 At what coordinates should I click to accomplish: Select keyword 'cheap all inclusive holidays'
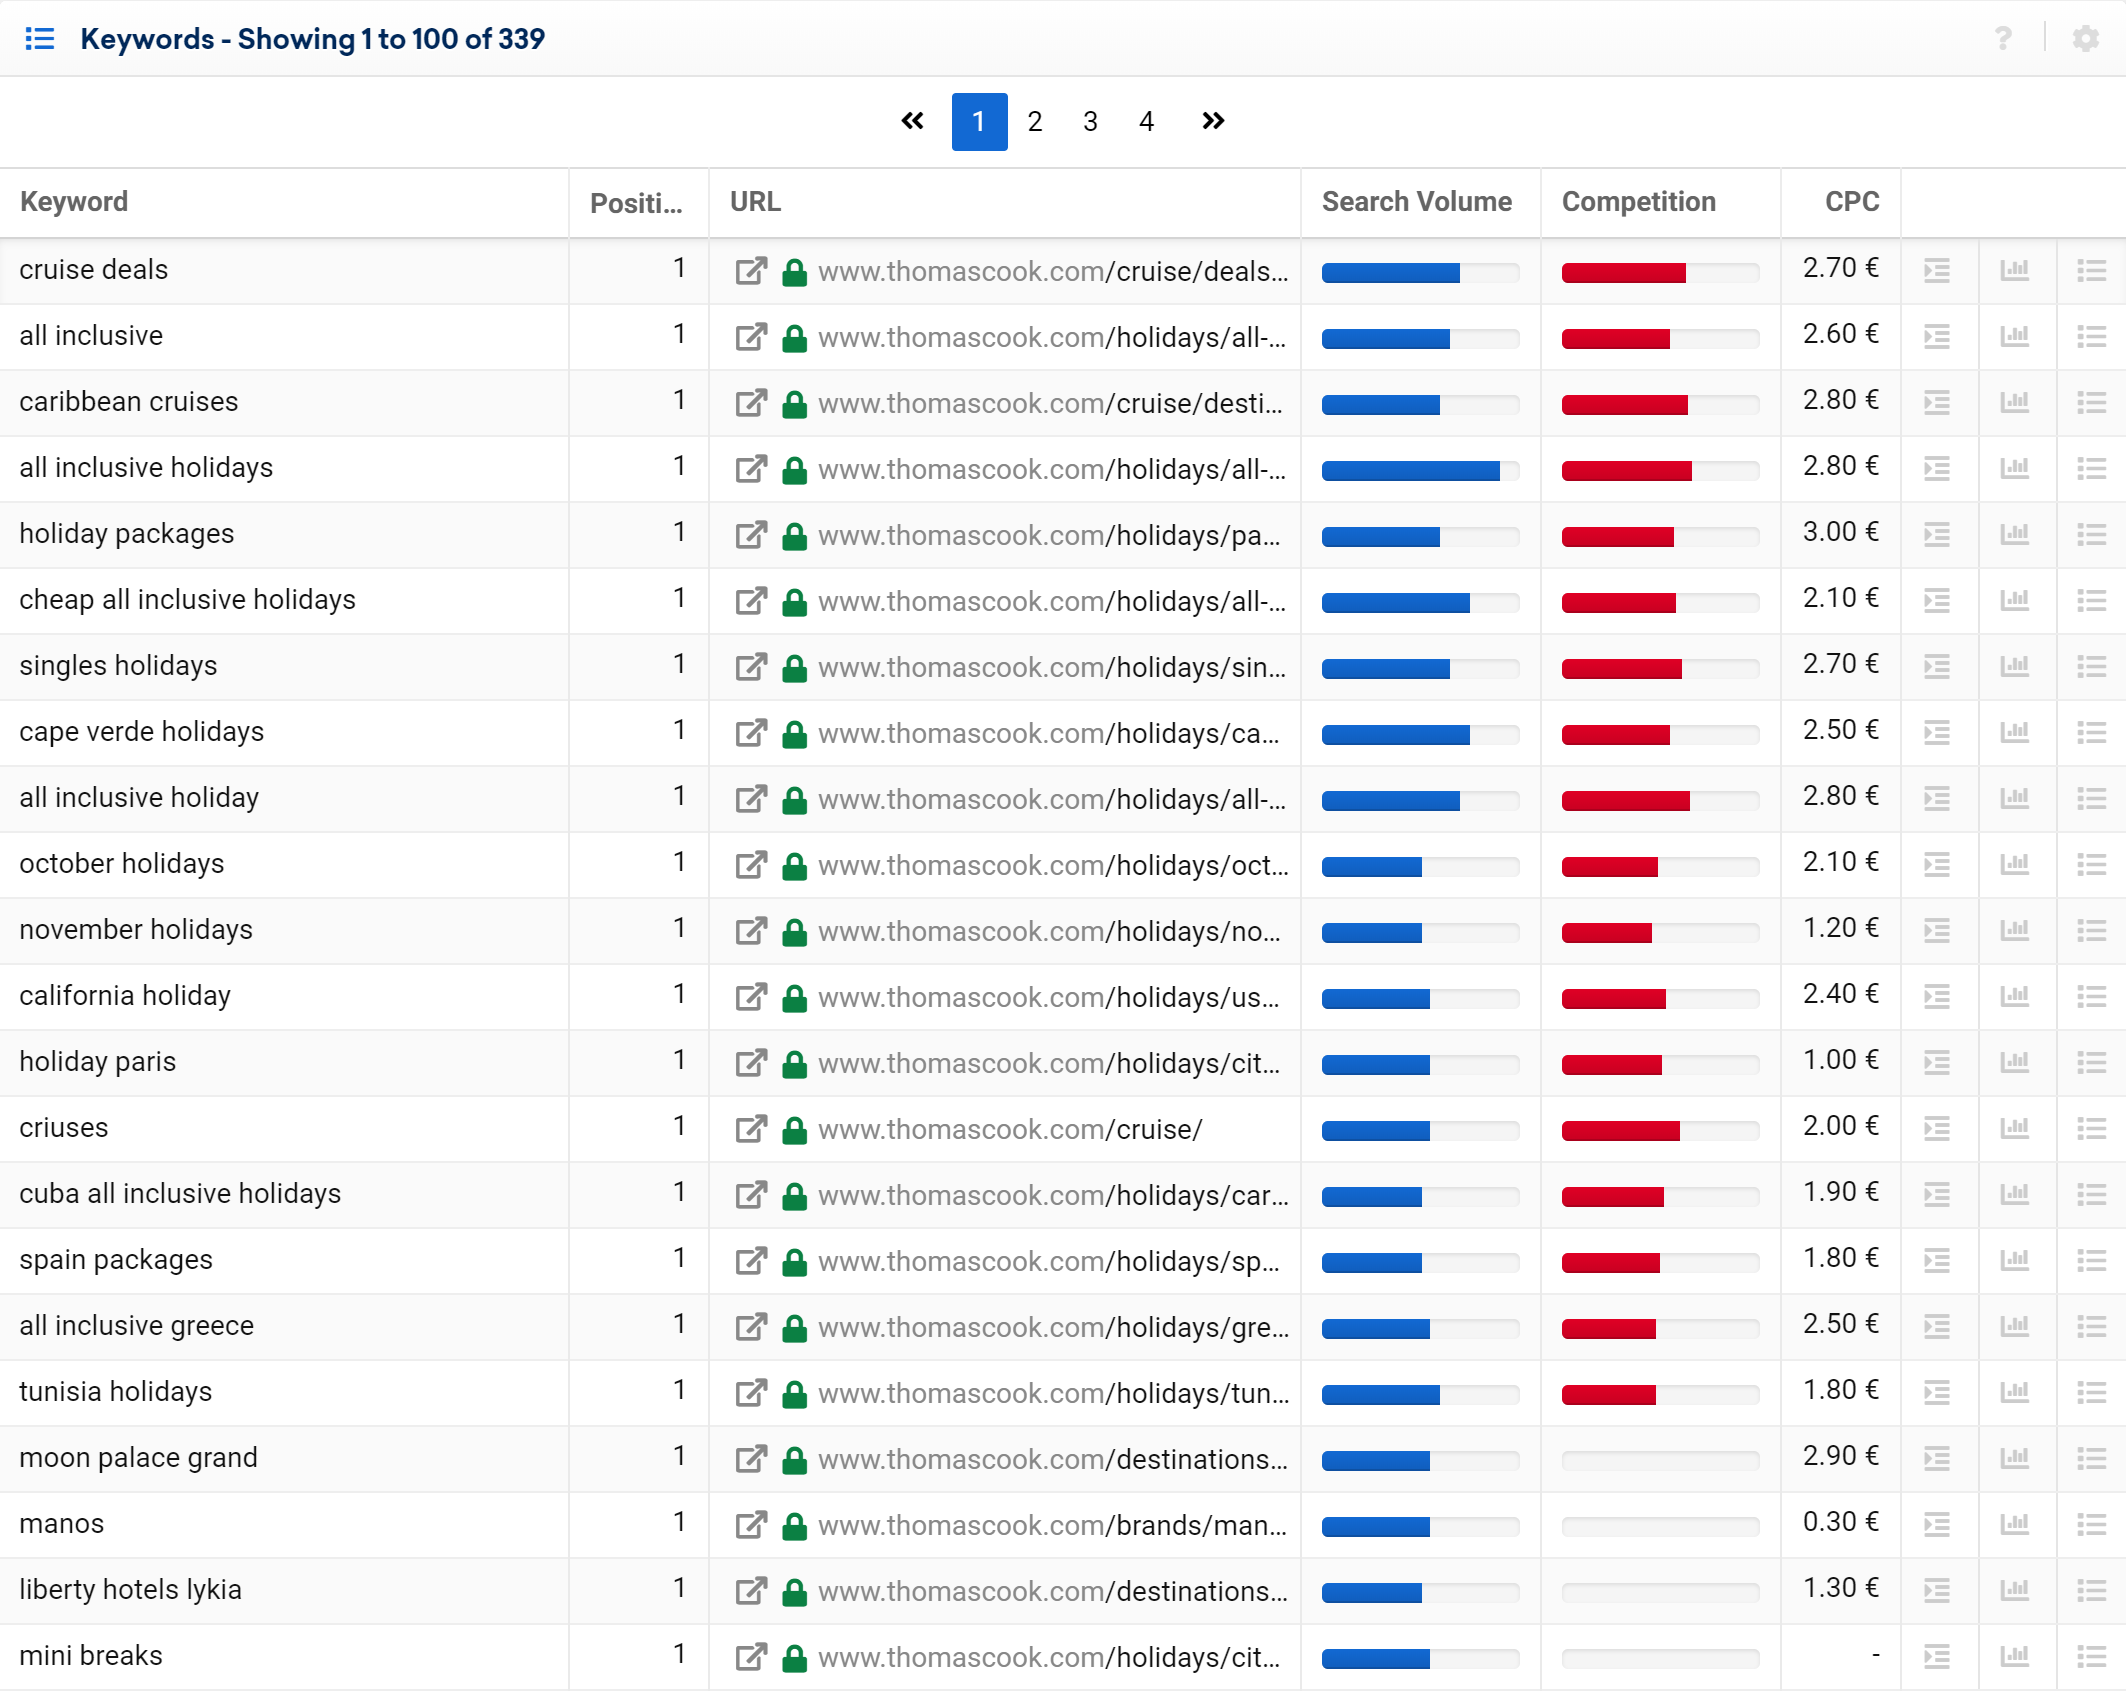coord(187,600)
